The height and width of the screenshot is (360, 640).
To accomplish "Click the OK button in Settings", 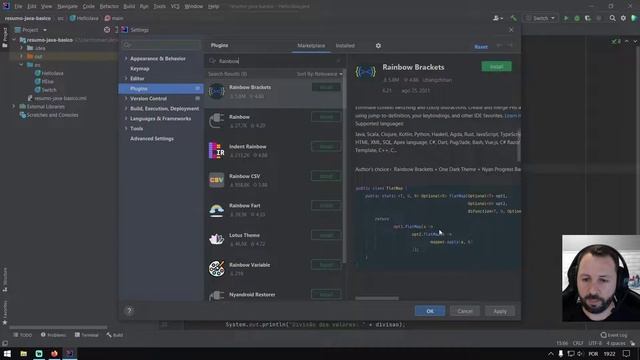I will tap(430, 311).
